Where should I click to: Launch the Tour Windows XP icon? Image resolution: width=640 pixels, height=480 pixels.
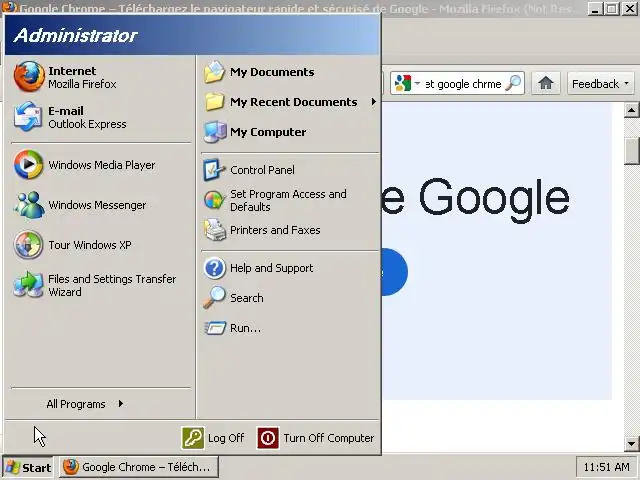tap(28, 245)
